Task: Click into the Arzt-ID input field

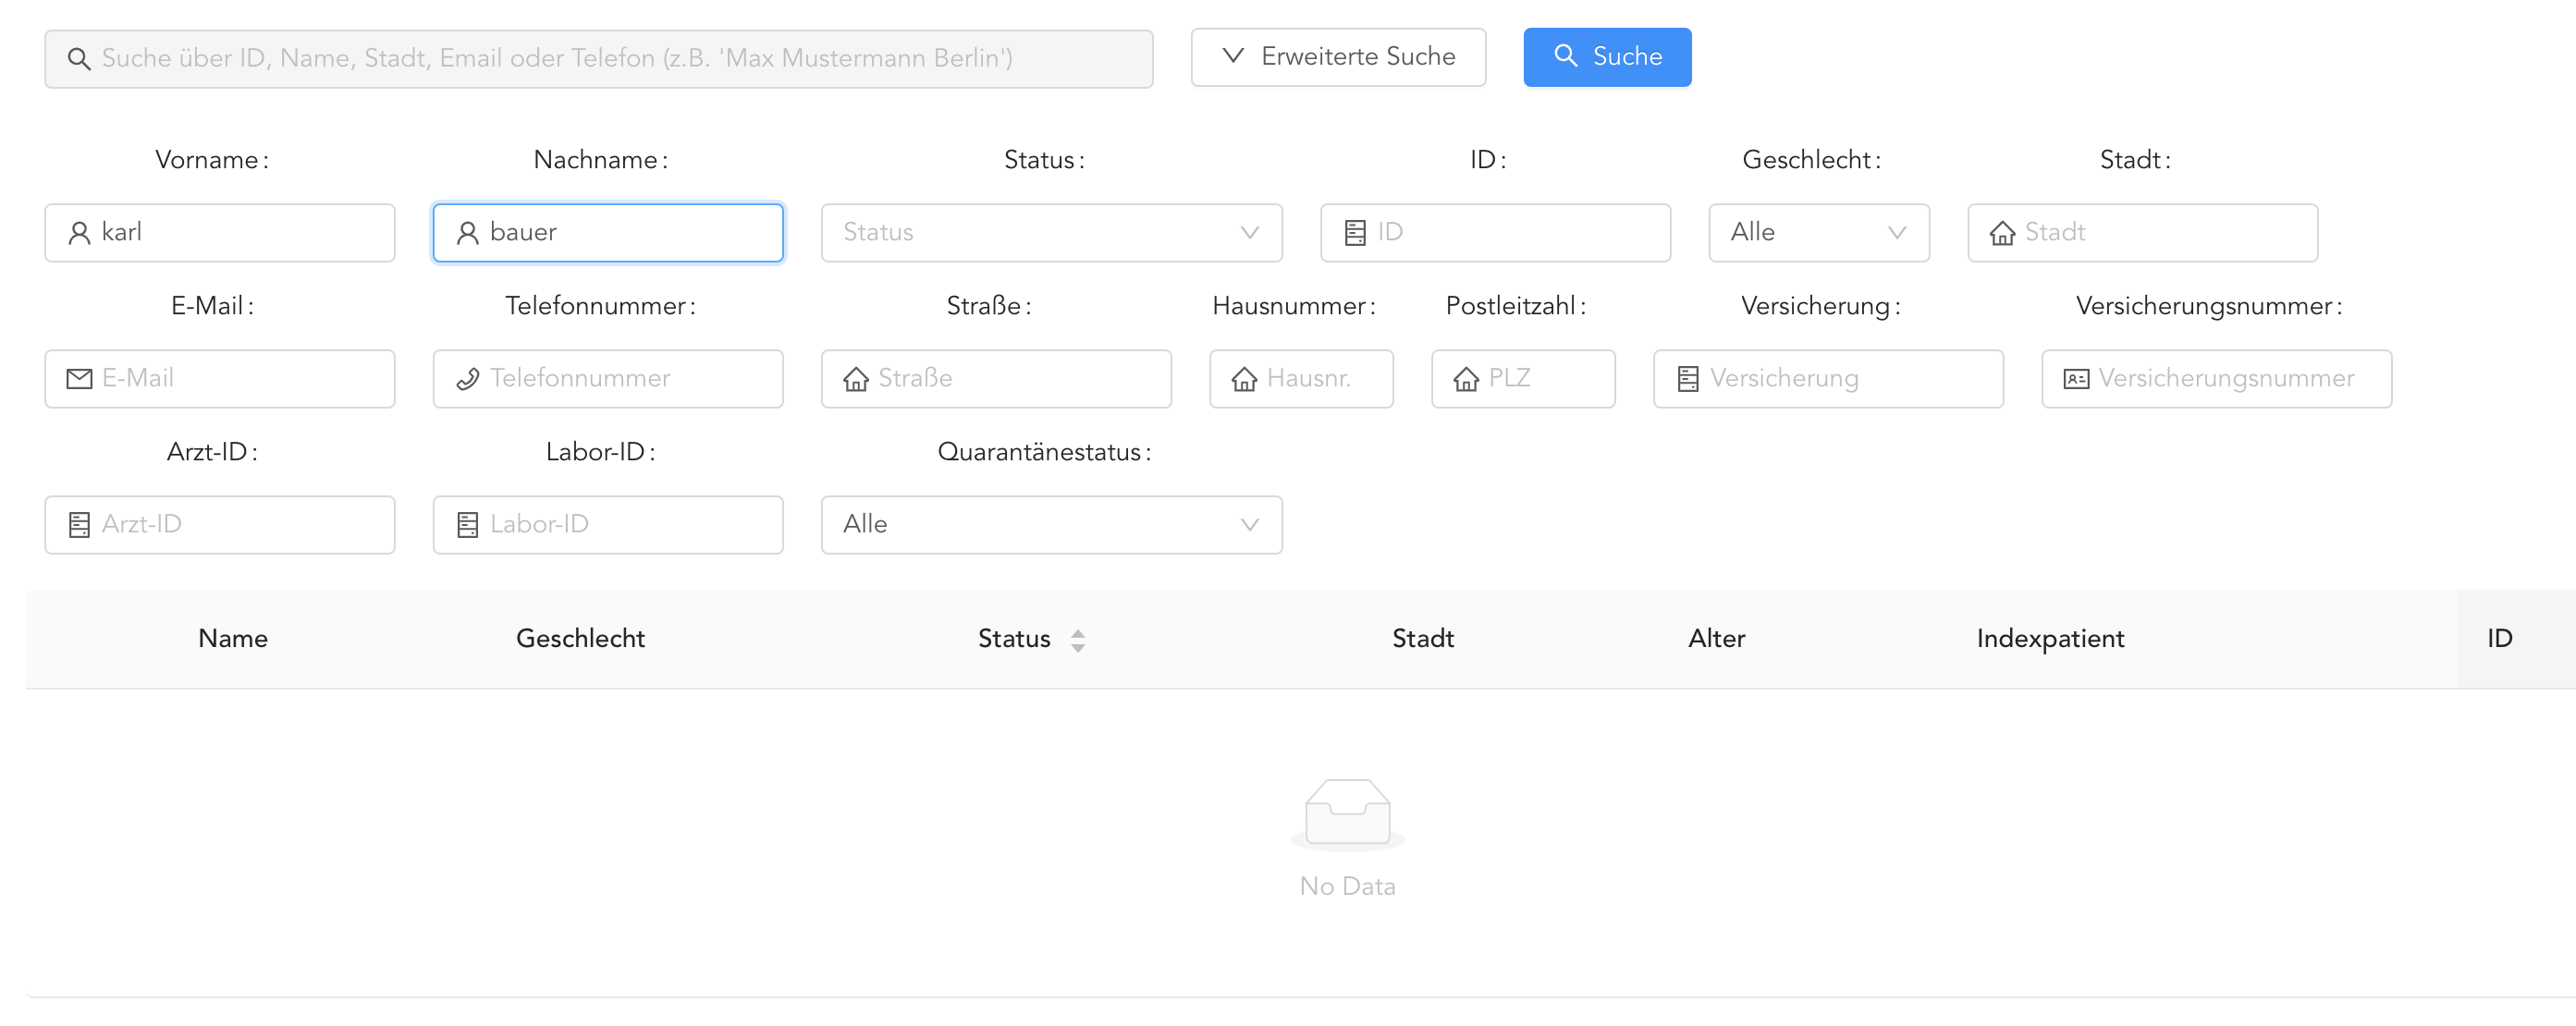Action: point(240,525)
